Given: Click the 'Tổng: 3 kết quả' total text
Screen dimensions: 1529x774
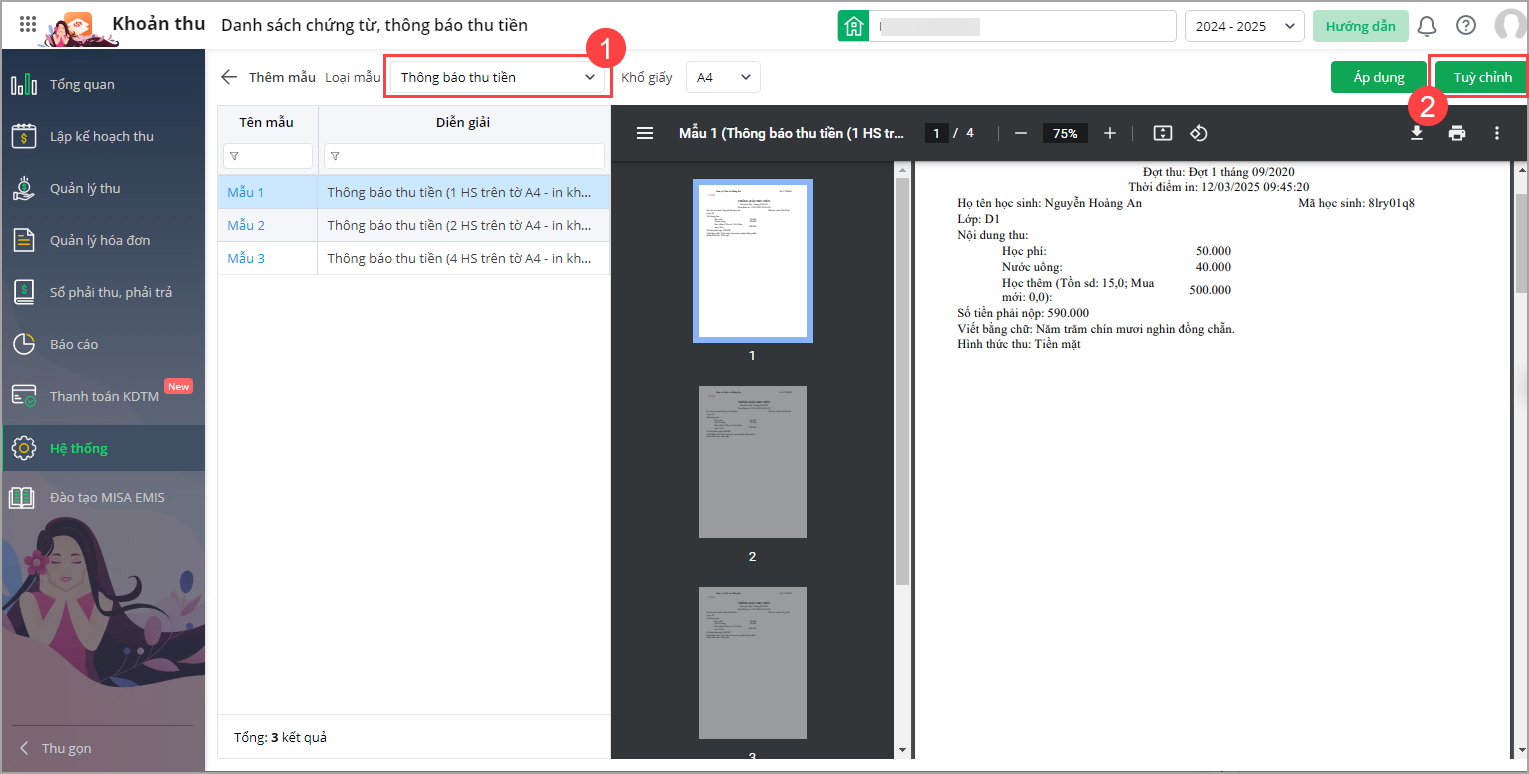Looking at the screenshot, I should pyautogui.click(x=281, y=738).
